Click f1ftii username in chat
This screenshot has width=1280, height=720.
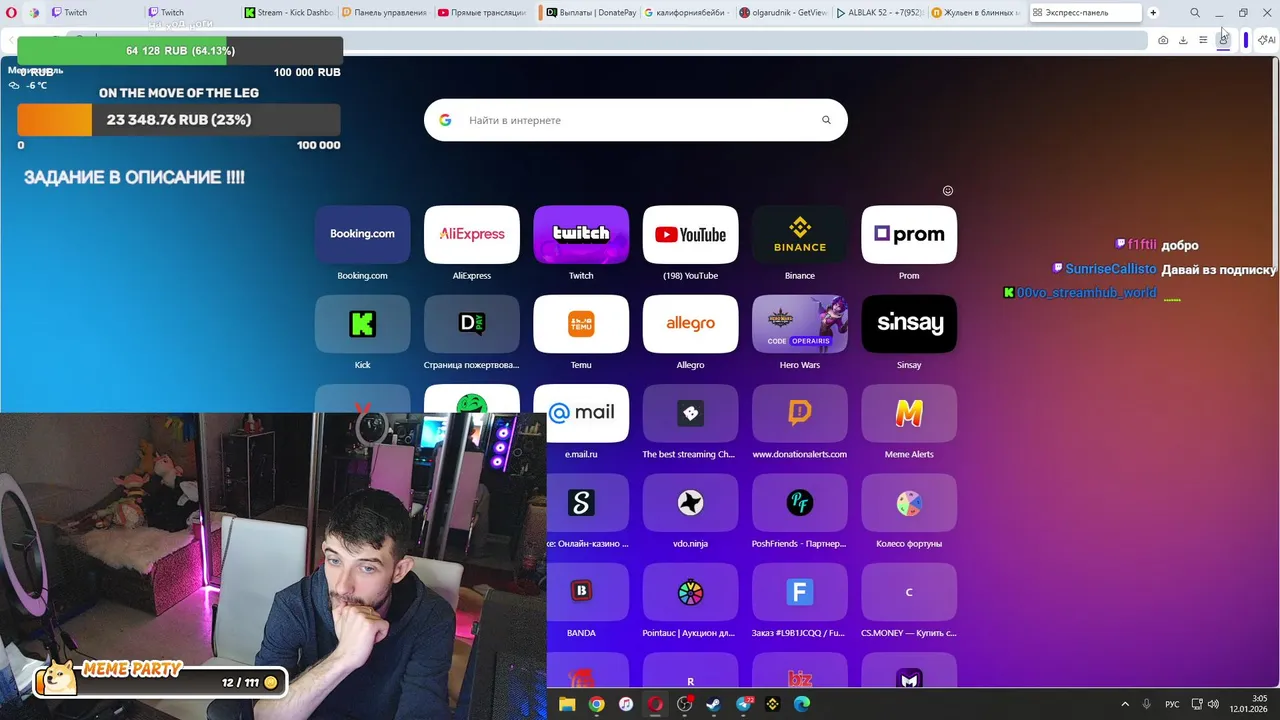tap(1142, 245)
